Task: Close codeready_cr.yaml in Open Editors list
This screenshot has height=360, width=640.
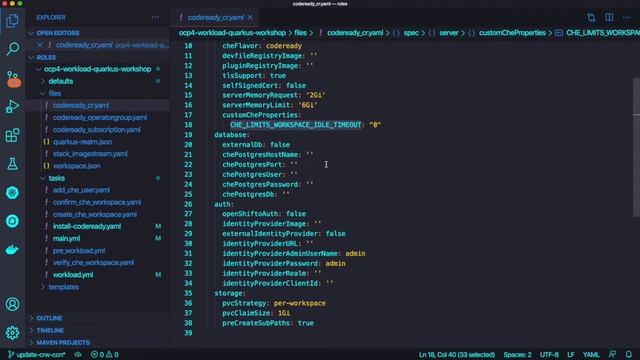Action: [40, 45]
